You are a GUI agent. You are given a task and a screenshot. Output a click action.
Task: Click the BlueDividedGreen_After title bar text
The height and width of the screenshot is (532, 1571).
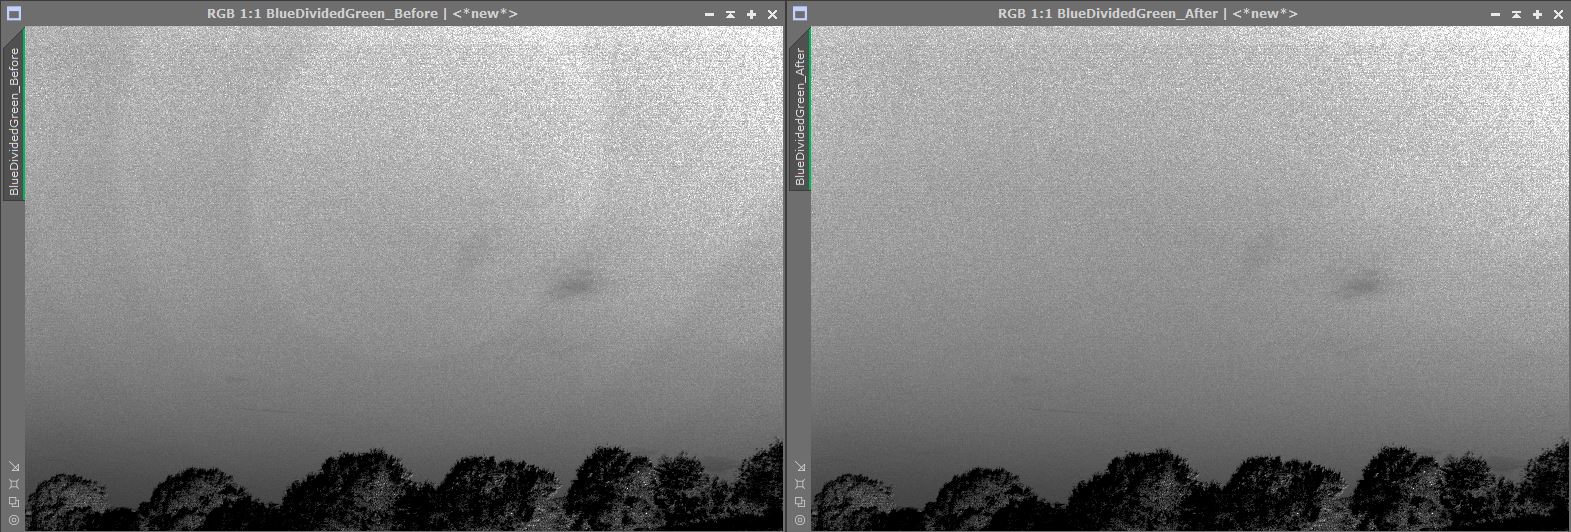1147,14
